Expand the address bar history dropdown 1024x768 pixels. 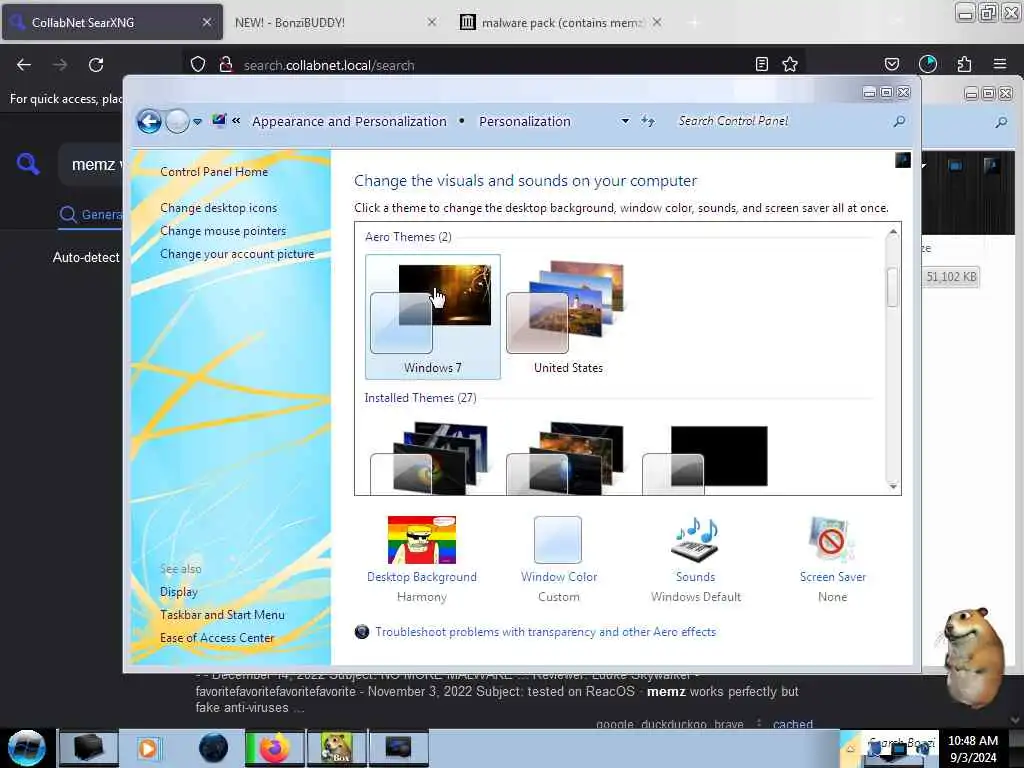click(x=625, y=121)
